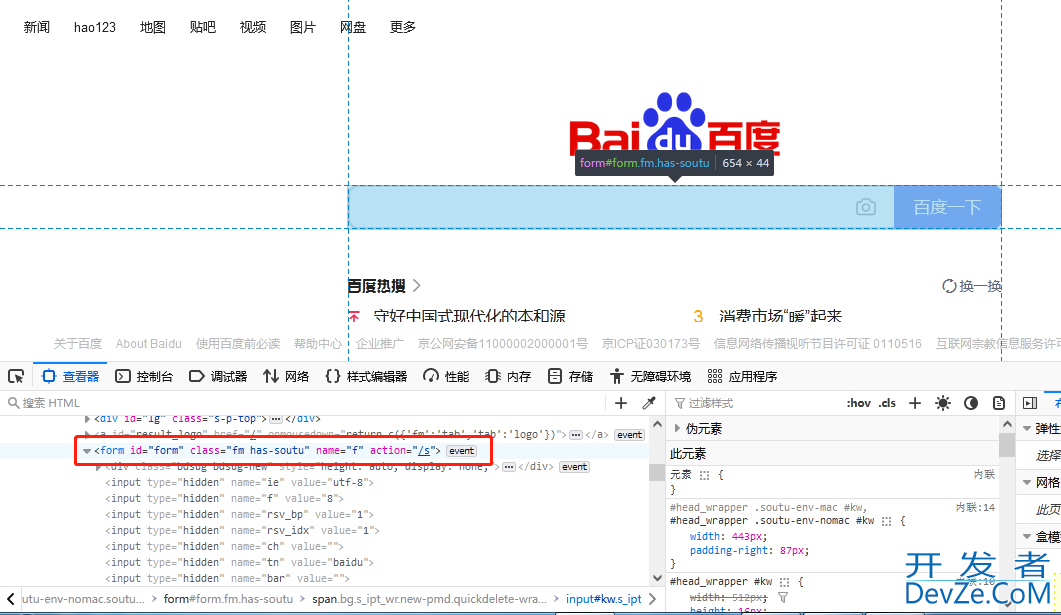Collapse the 网格 section

coord(1027,482)
